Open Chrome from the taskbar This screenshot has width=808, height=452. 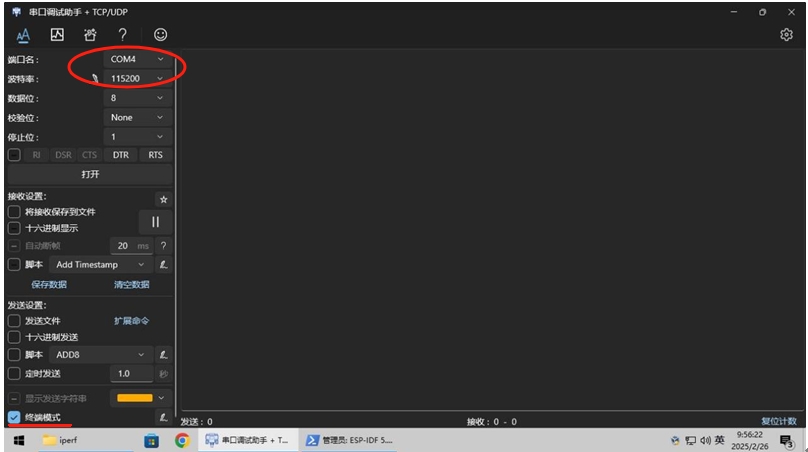point(182,441)
